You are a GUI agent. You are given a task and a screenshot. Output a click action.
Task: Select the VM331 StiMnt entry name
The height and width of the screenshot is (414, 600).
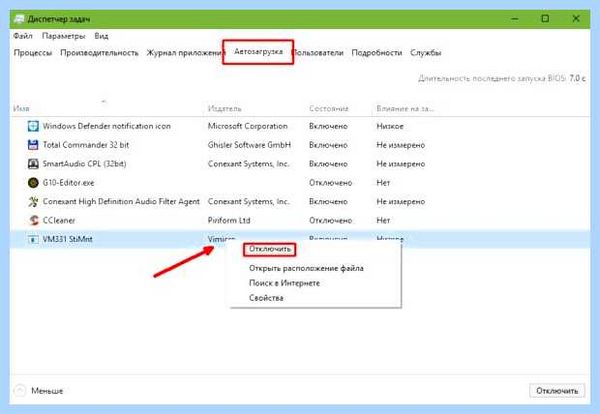(67, 239)
